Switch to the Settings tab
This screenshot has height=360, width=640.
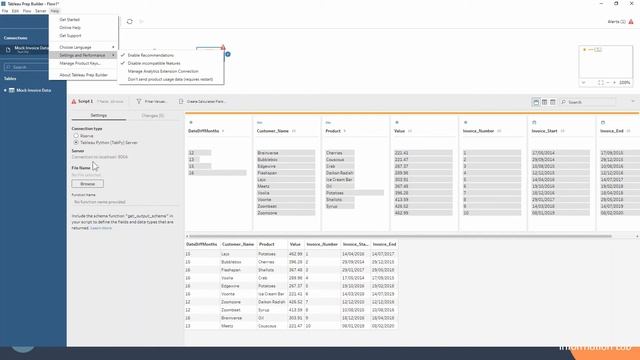99,116
